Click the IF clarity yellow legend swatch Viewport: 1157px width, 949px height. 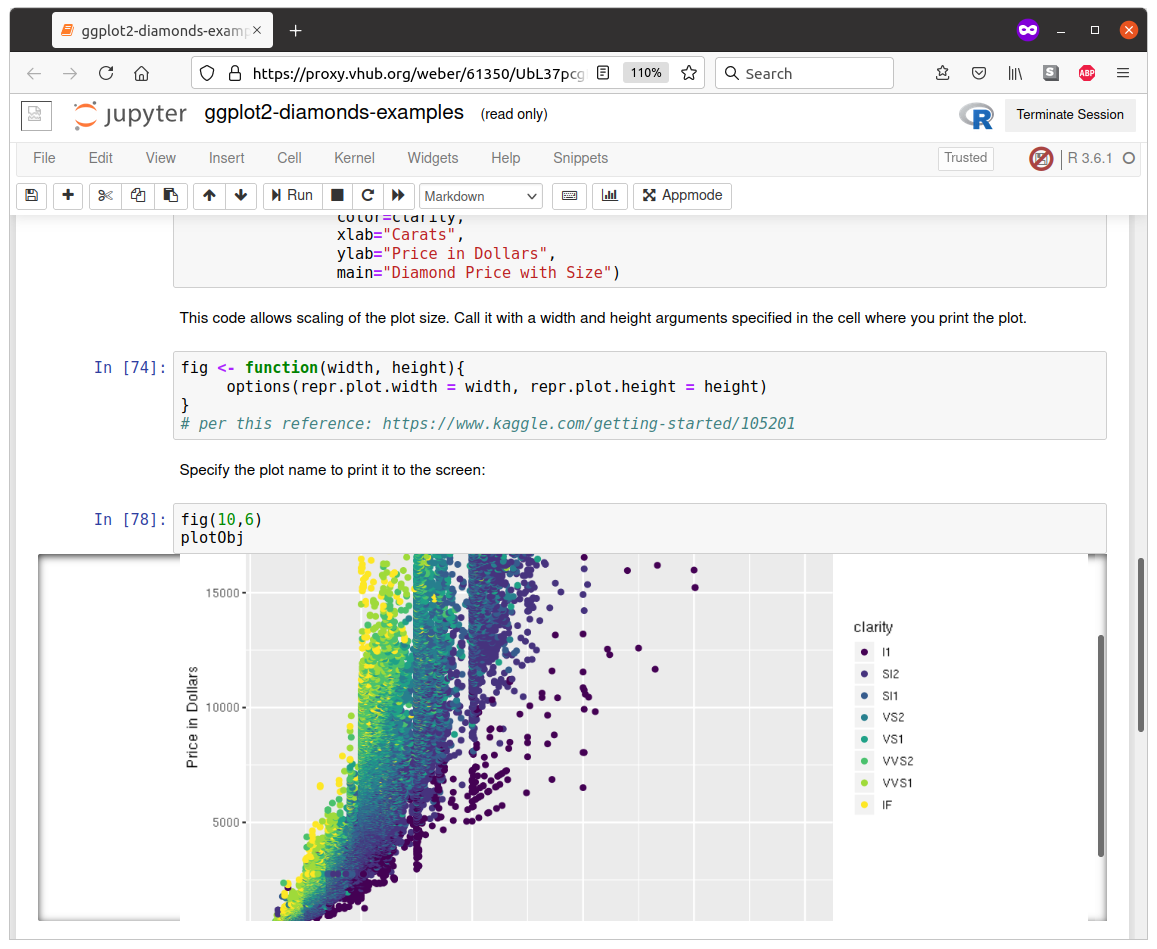(x=864, y=805)
